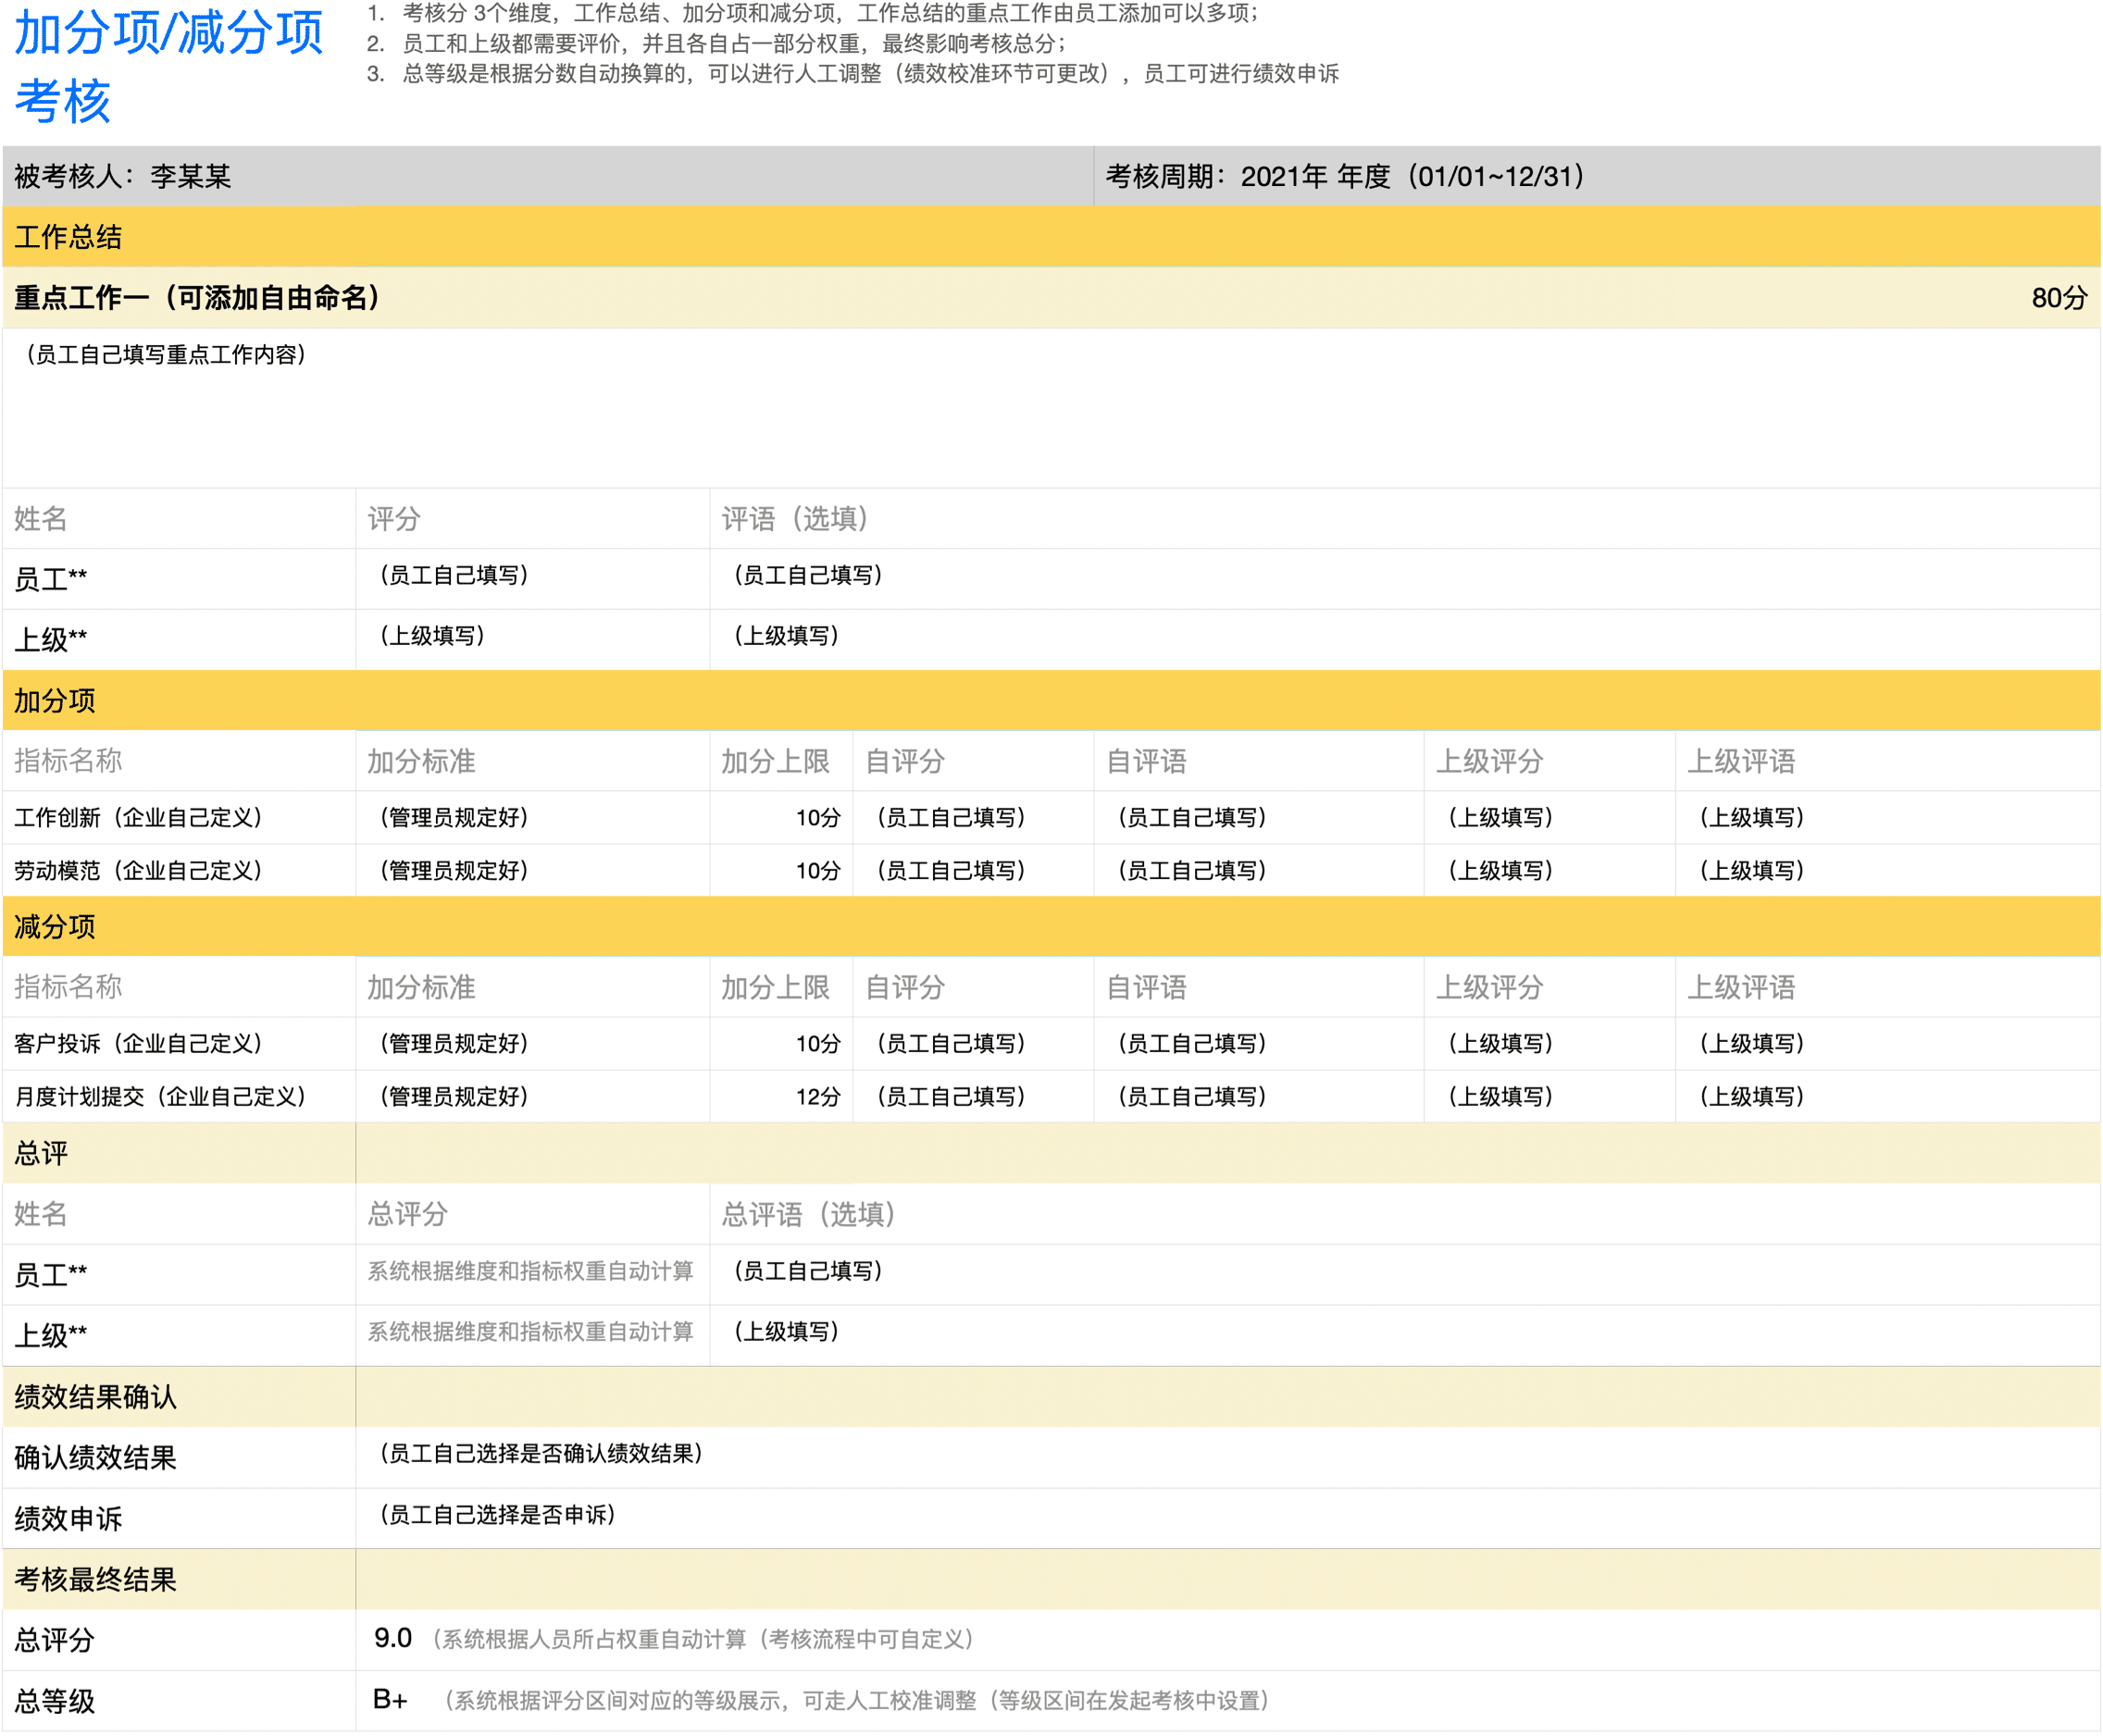This screenshot has width=2103, height=1736.
Task: Fill the 员工** 评语 field in 工作总结
Action: (1405, 579)
